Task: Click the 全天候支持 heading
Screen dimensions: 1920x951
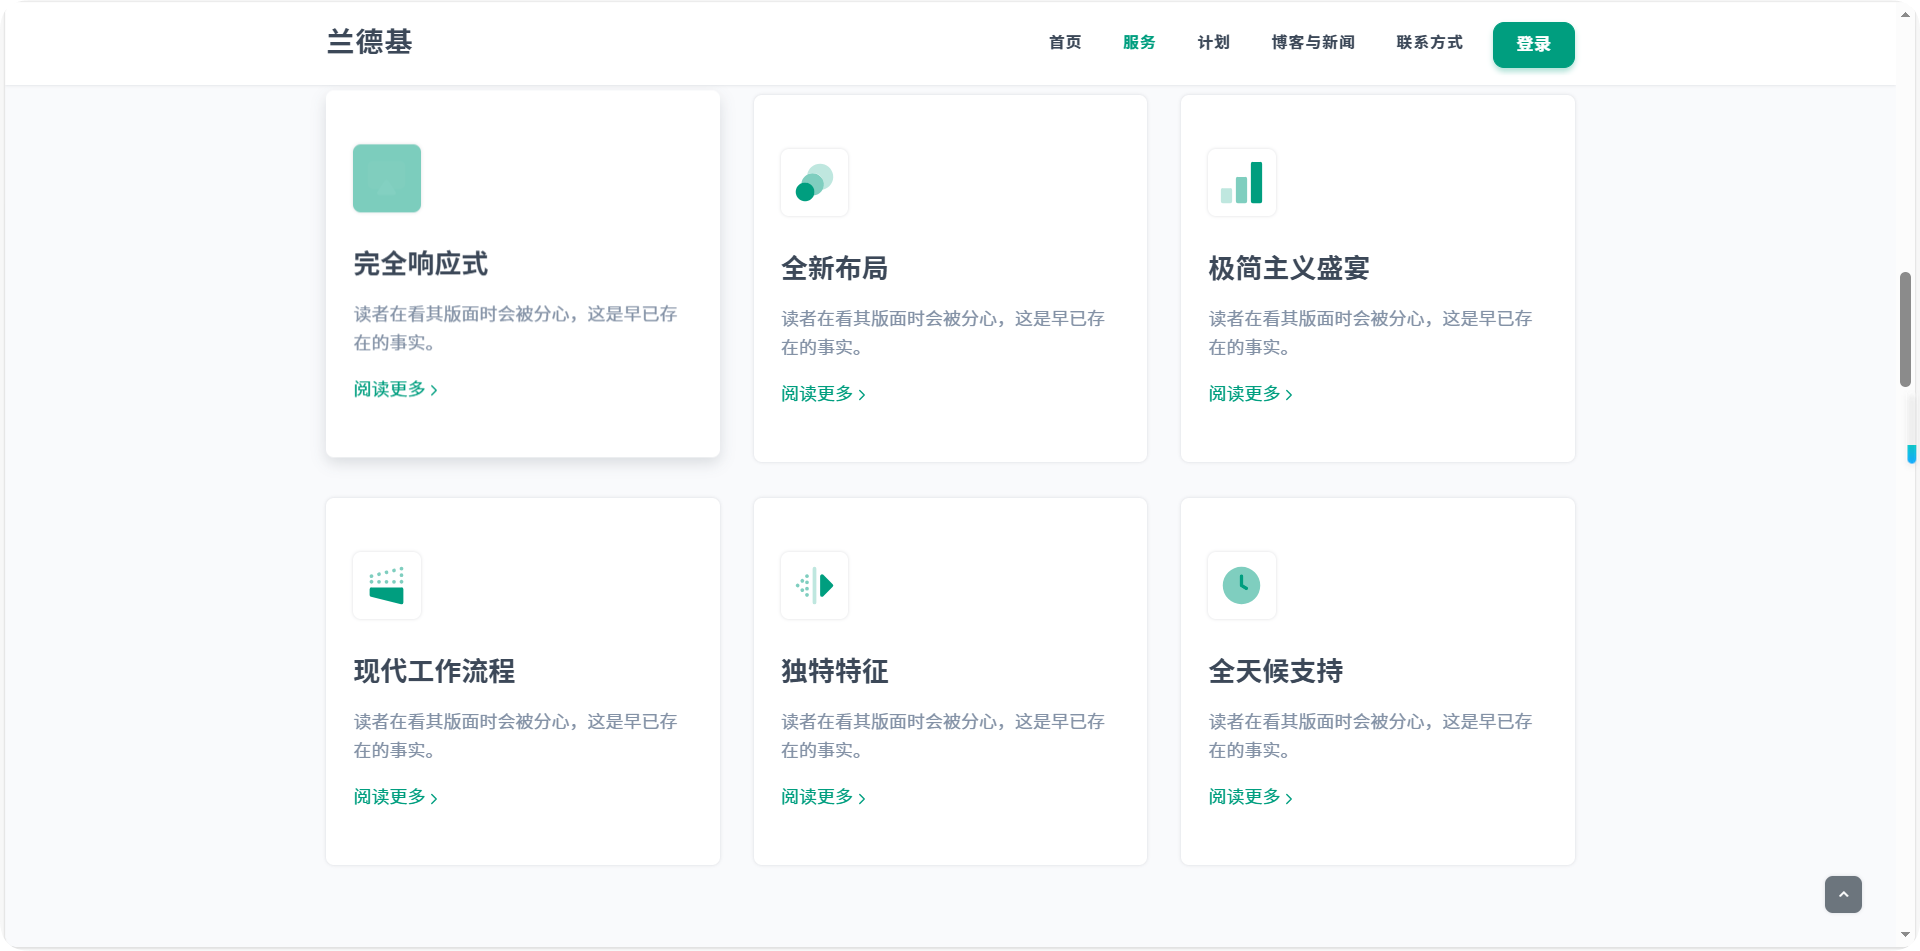Action: (1276, 671)
